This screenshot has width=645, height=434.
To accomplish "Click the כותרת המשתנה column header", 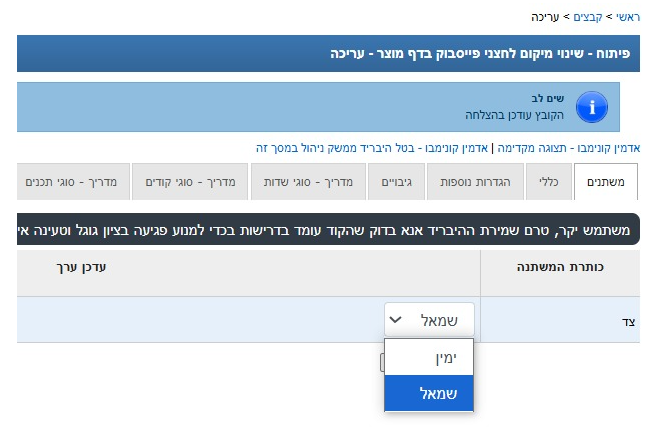I will tap(560, 267).
